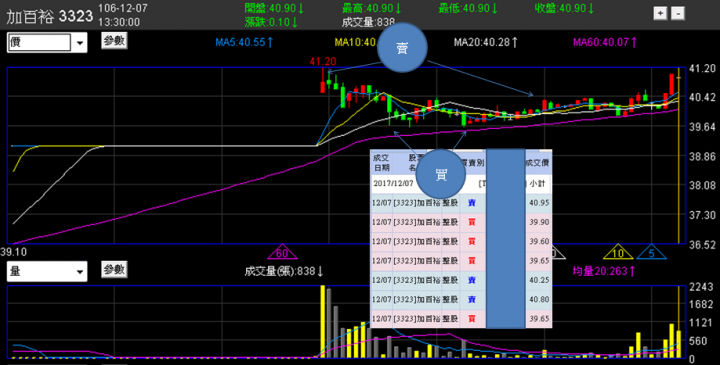
Task: Click the tallest yellow volume bar
Action: coord(323,321)
